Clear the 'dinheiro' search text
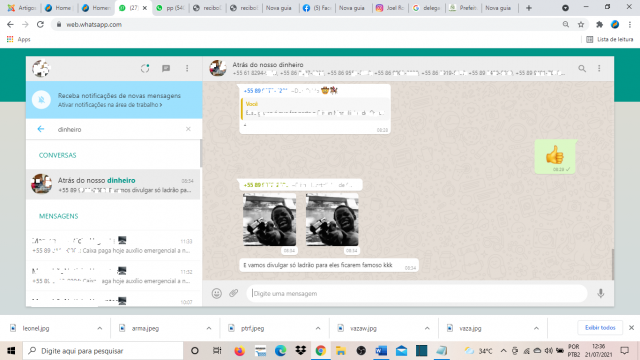Viewport: 640px width, 360px height. 188,129
